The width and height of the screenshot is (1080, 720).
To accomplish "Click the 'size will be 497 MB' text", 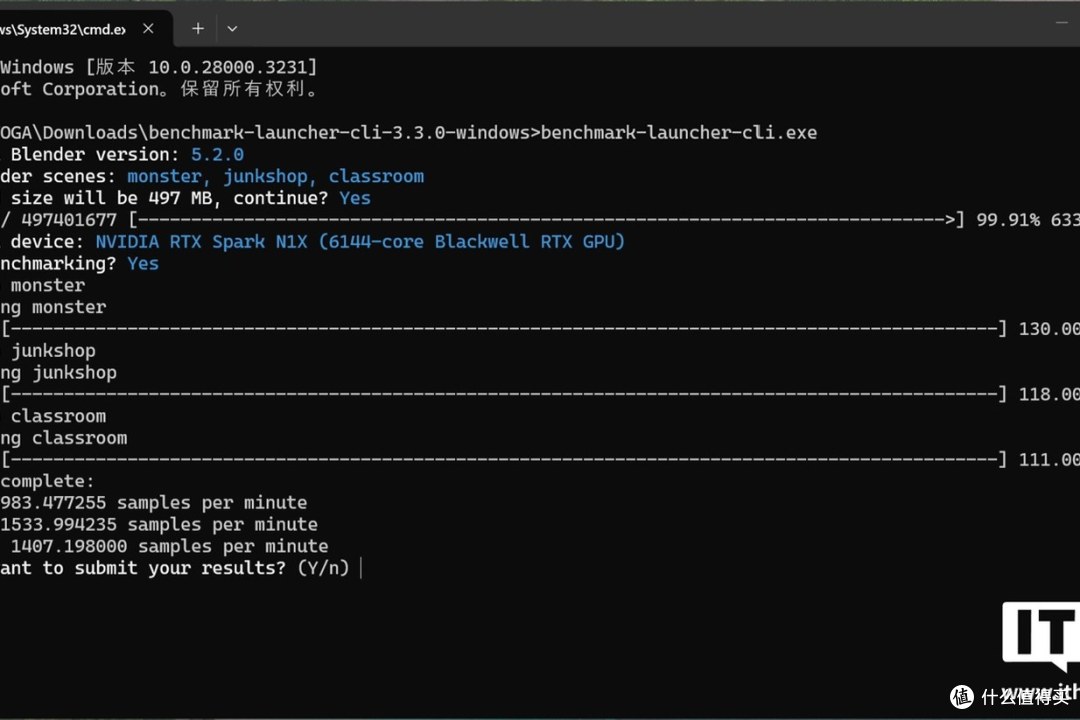I will click(x=111, y=198).
